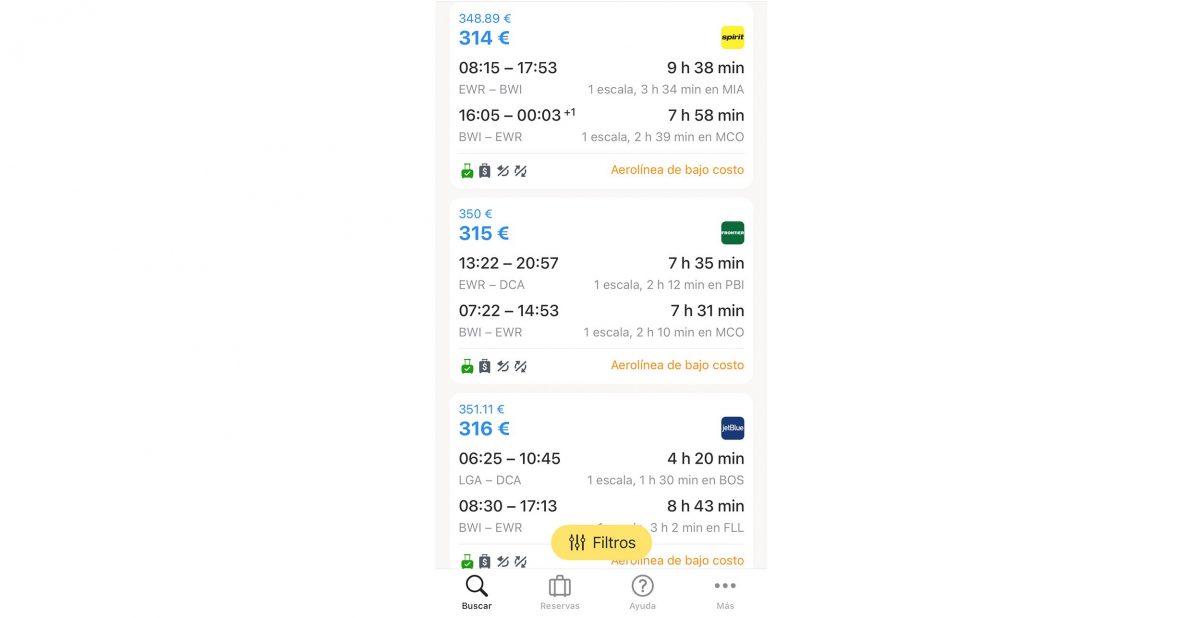Click the green carry-on included icon on Frontier flight
The width and height of the screenshot is (1200, 618).
click(467, 366)
